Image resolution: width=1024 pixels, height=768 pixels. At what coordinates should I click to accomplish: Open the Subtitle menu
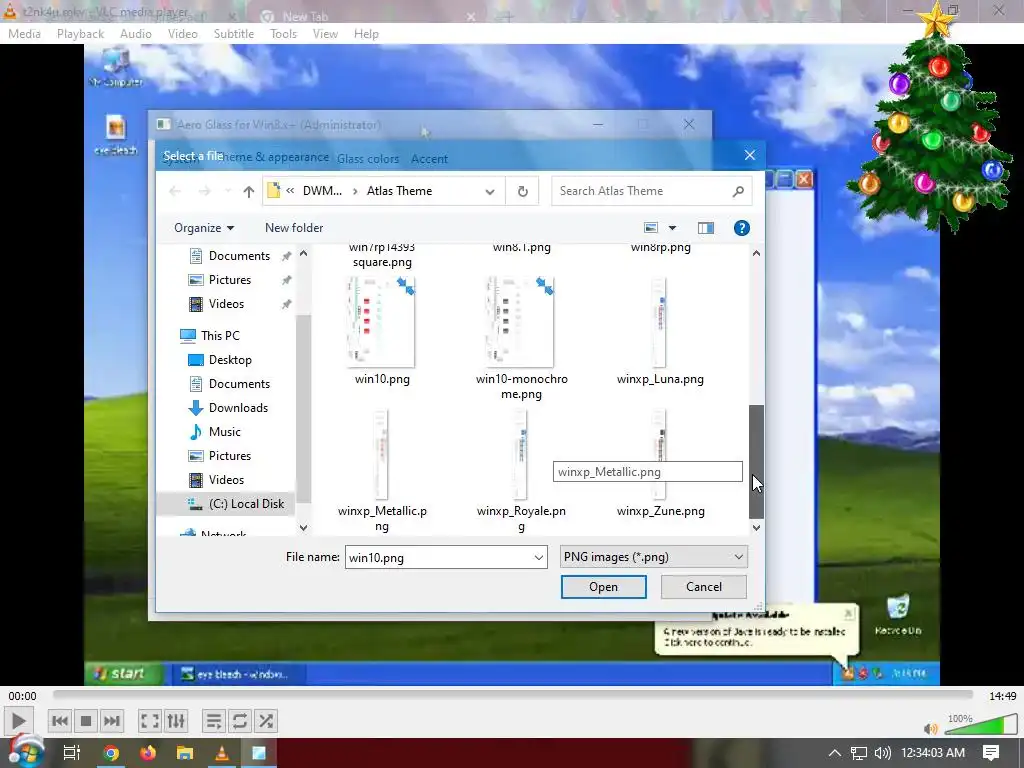(234, 34)
